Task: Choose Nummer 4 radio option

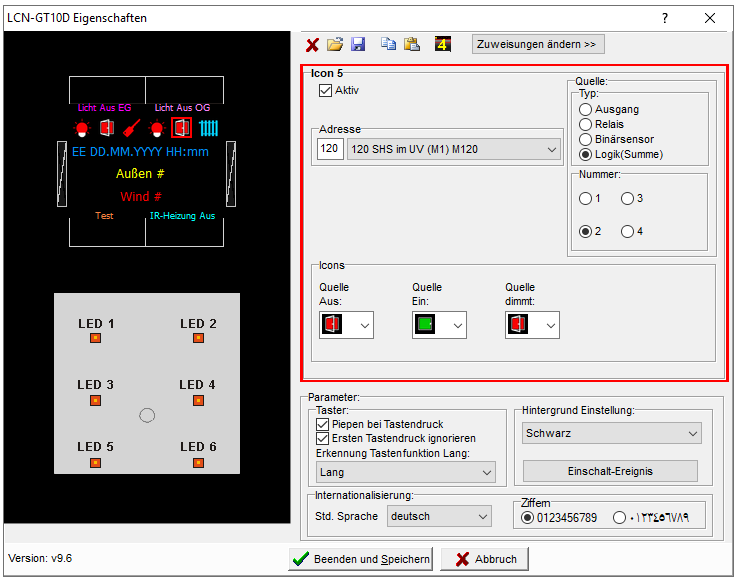Action: (x=628, y=231)
